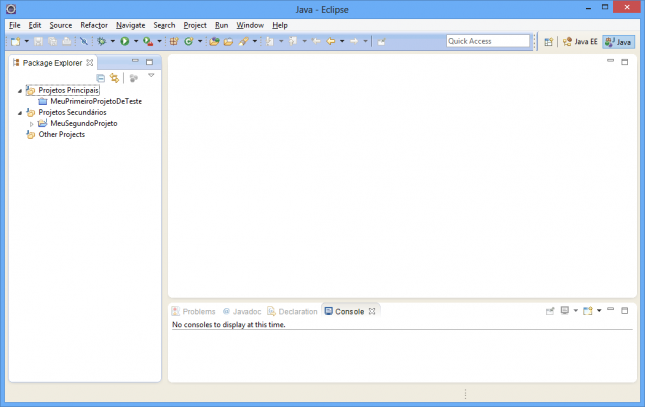Open the Help menu
Image resolution: width=645 pixels, height=407 pixels.
point(280,25)
